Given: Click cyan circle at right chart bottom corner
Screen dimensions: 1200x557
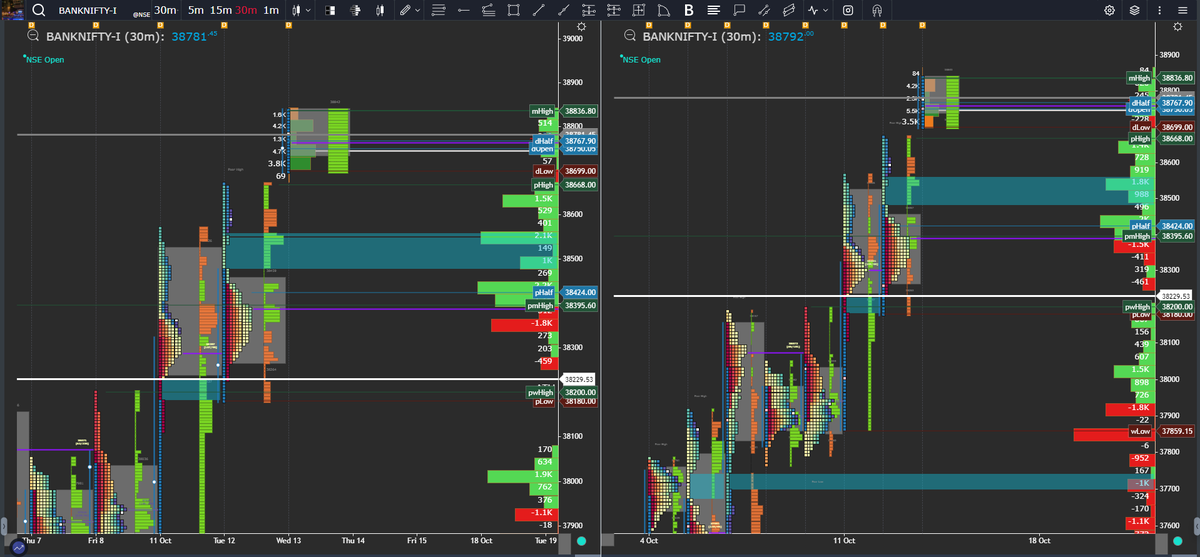Looking at the screenshot, I should pyautogui.click(x=1176, y=541).
